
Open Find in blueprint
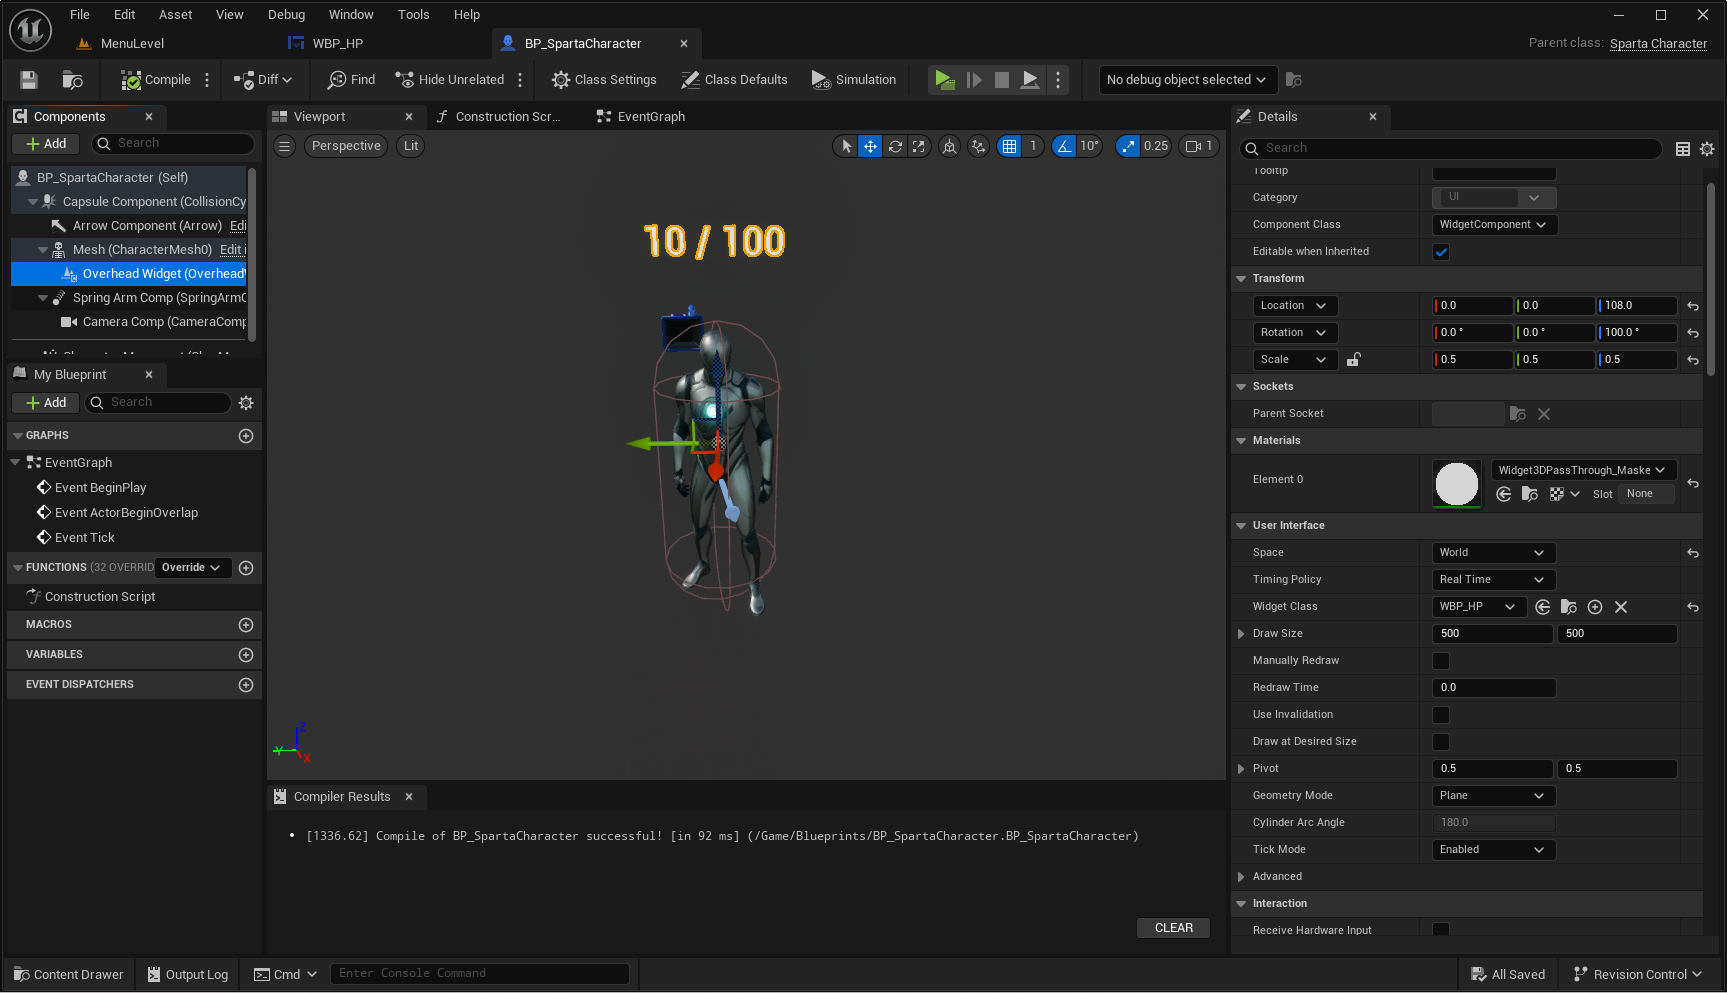352,80
